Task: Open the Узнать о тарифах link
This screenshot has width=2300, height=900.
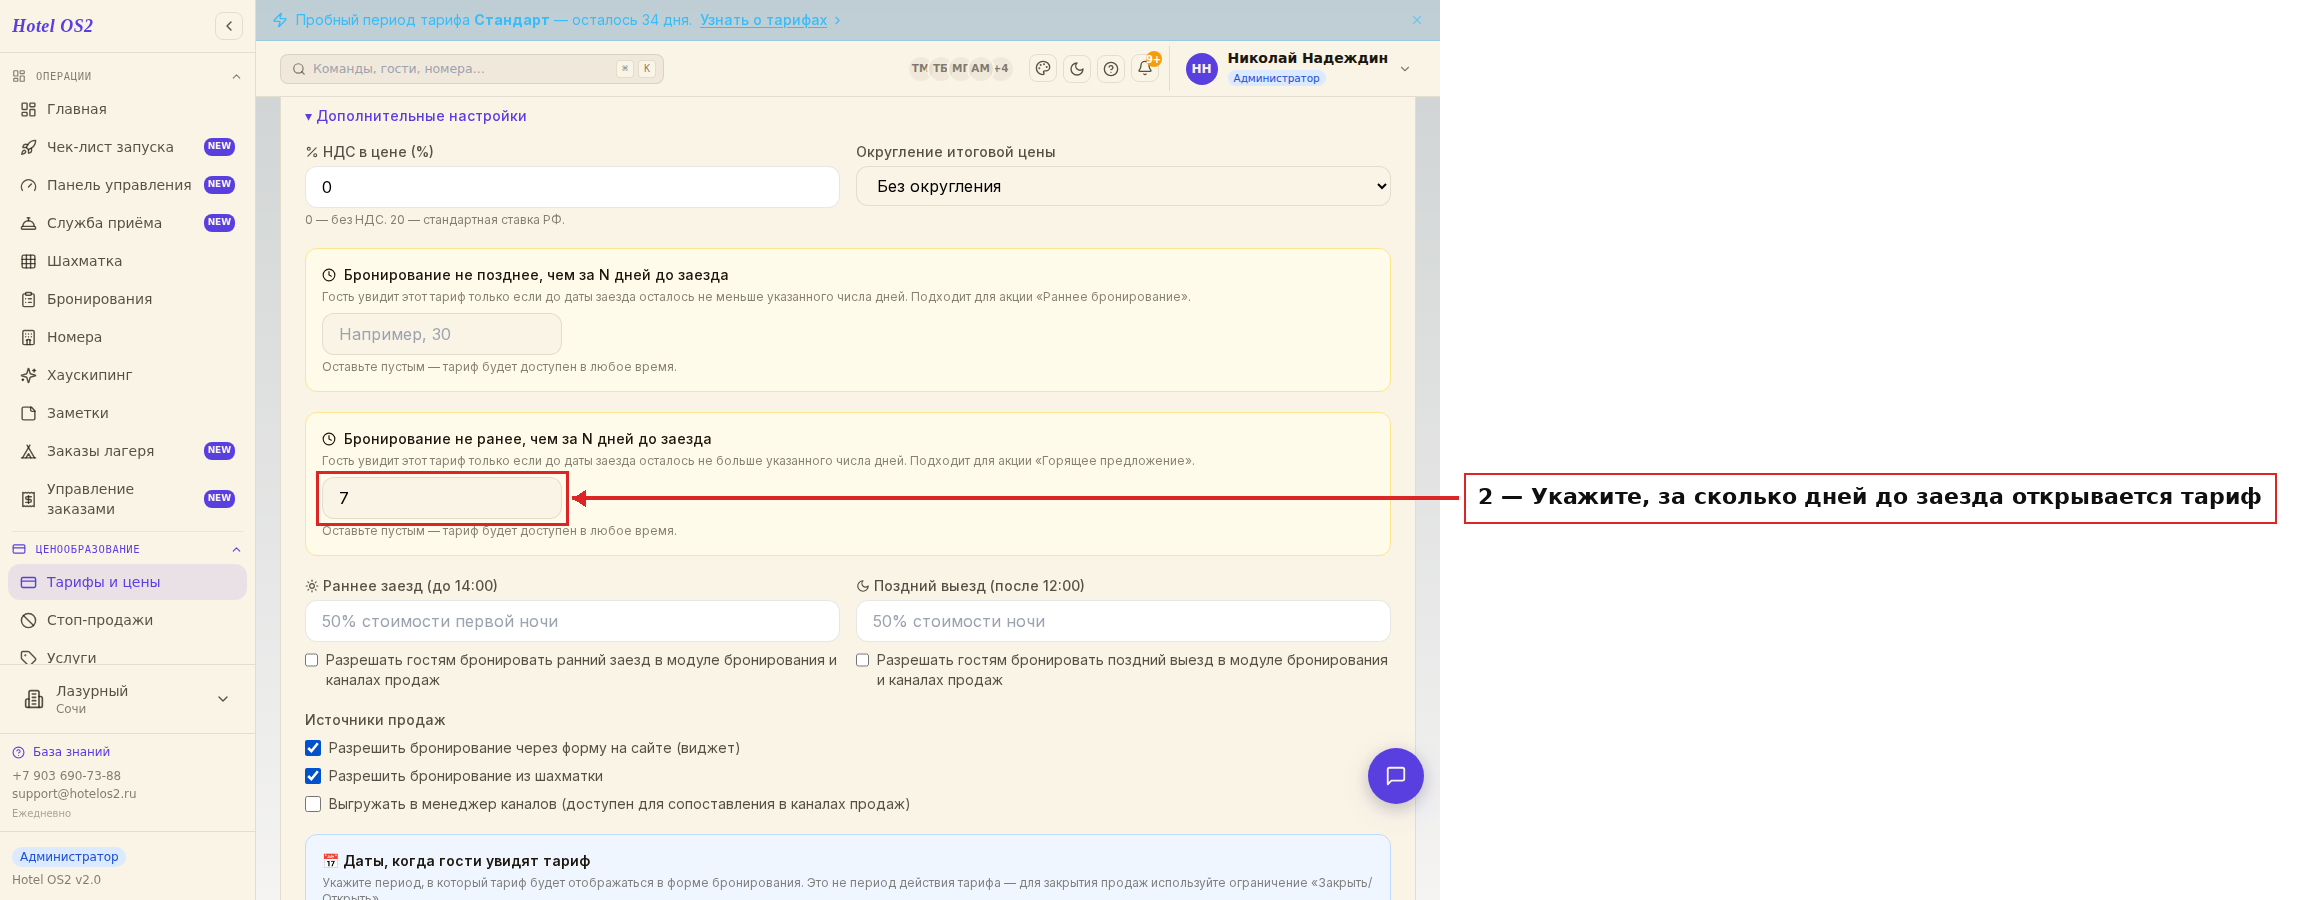Action: [764, 20]
